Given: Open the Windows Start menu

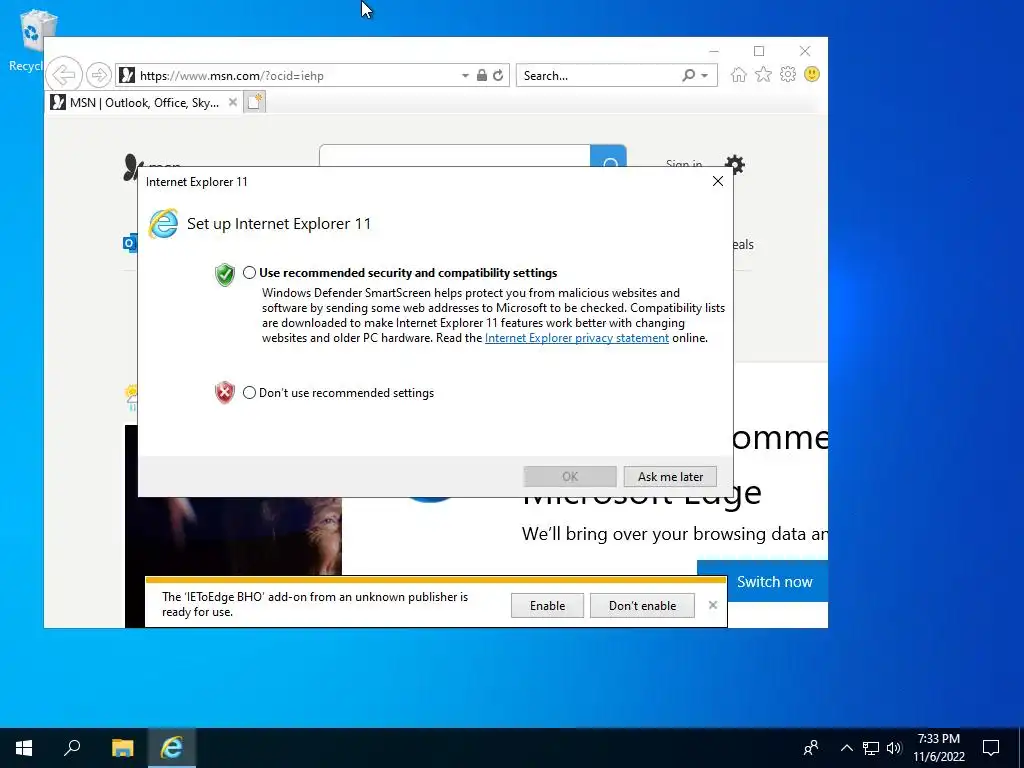Looking at the screenshot, I should tap(24, 748).
